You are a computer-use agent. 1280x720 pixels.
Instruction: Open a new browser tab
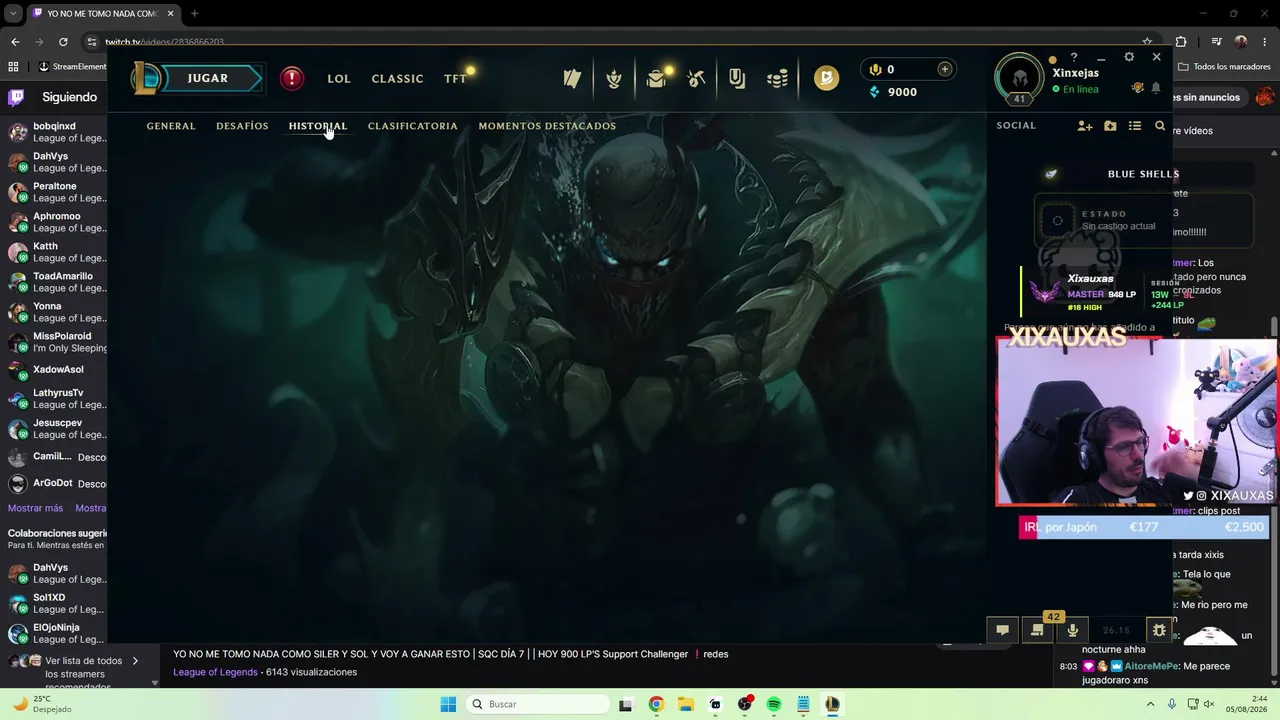[194, 14]
